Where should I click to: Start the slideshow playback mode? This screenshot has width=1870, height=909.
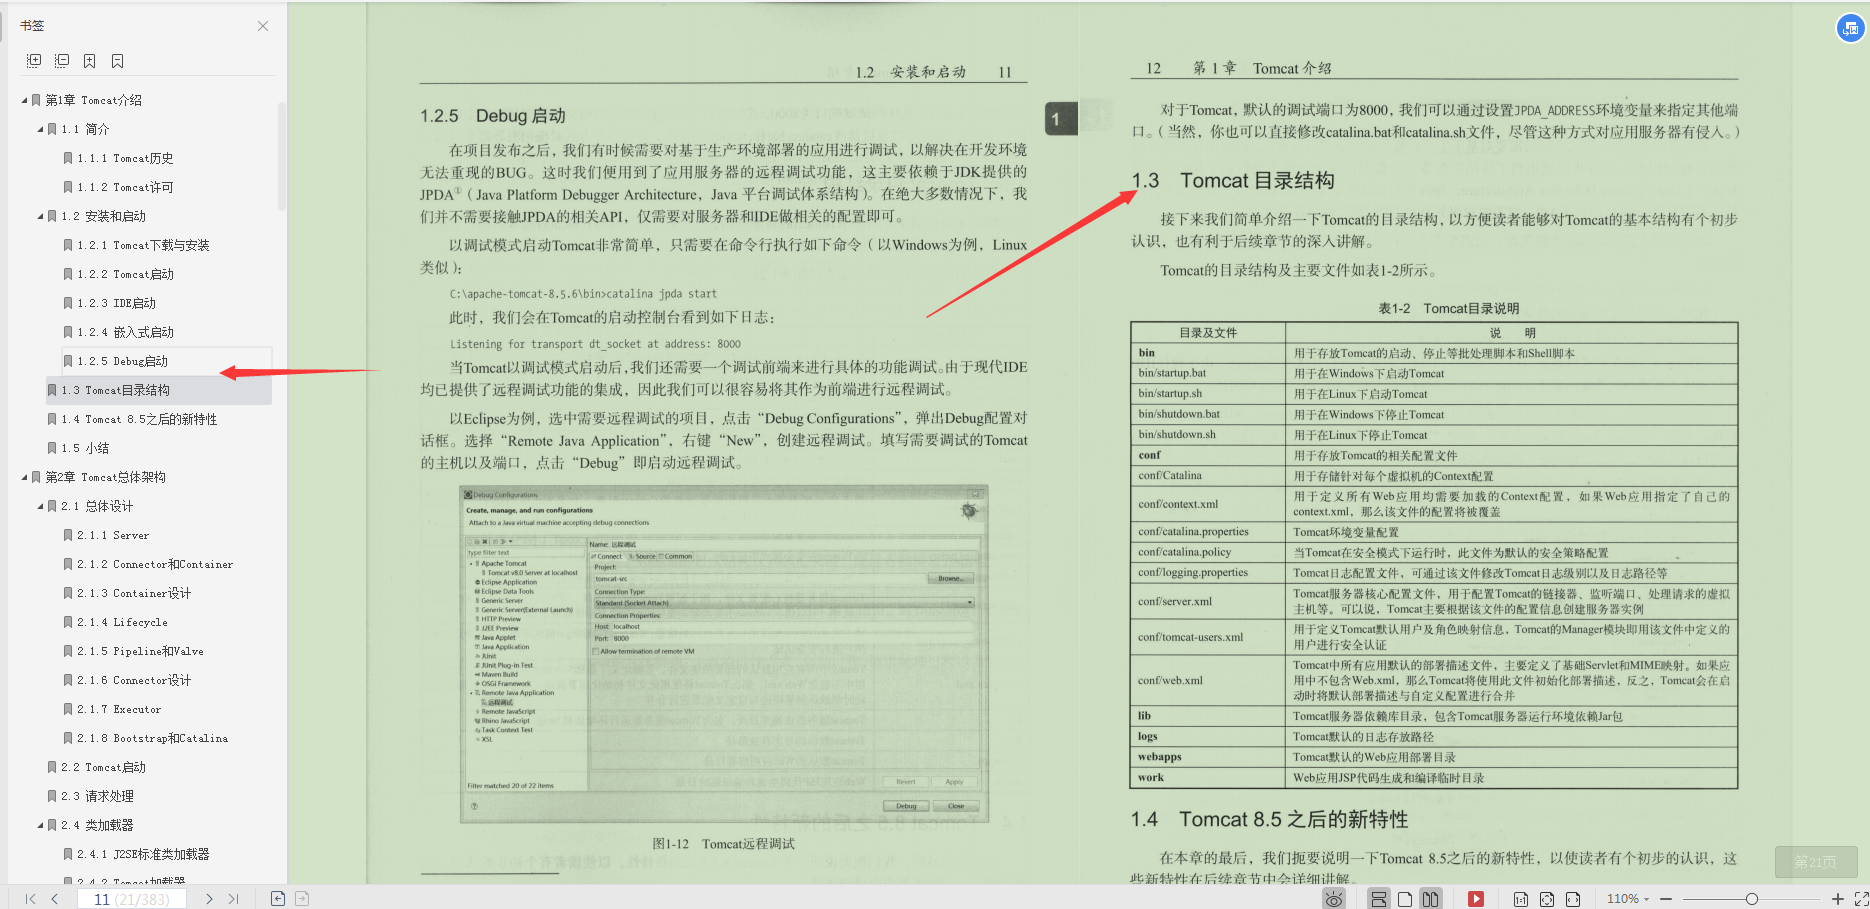(1476, 898)
